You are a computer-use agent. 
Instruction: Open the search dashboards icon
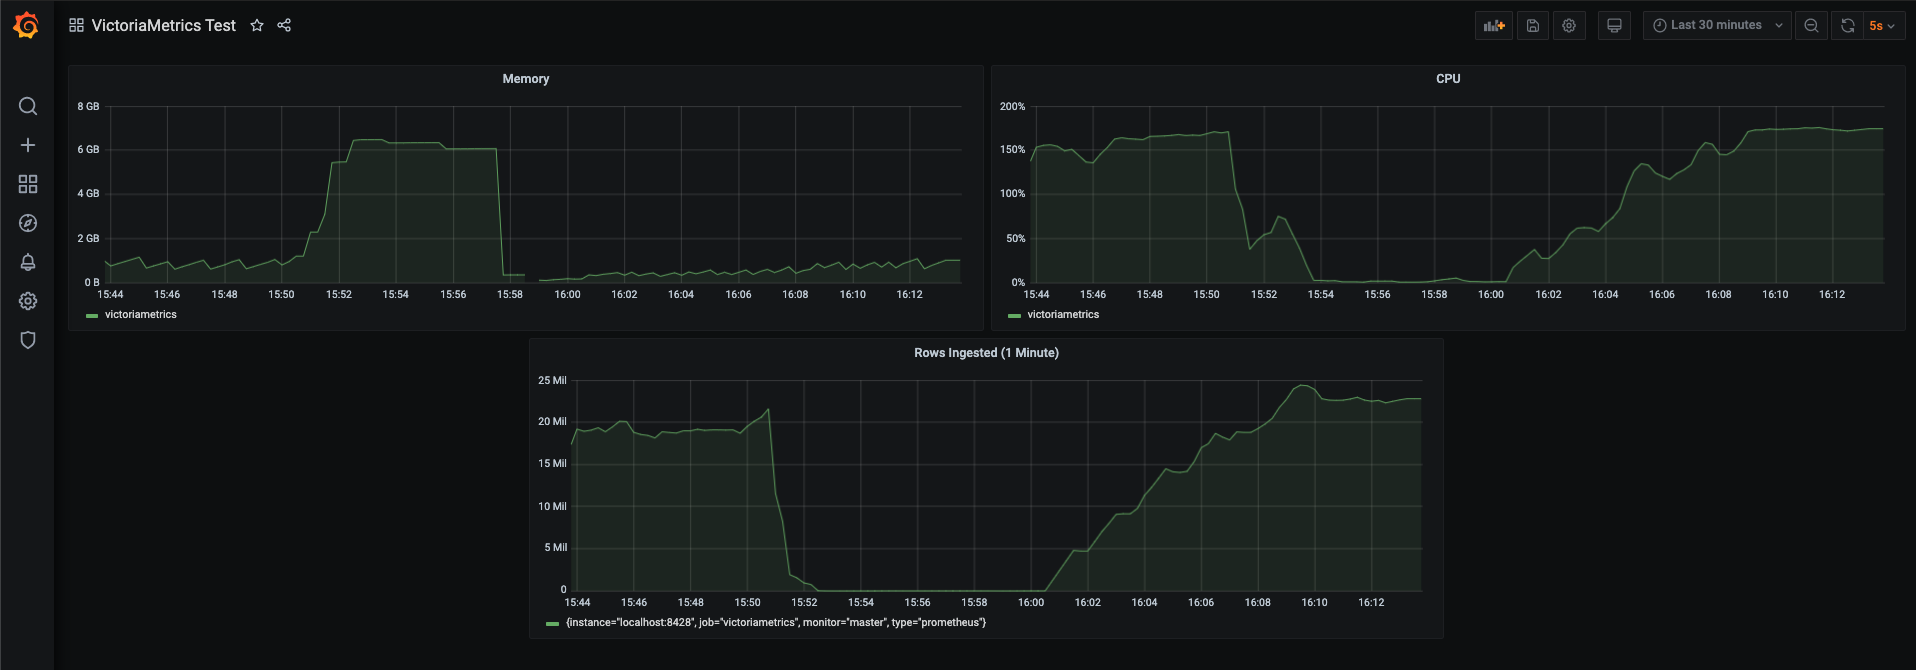(28, 106)
